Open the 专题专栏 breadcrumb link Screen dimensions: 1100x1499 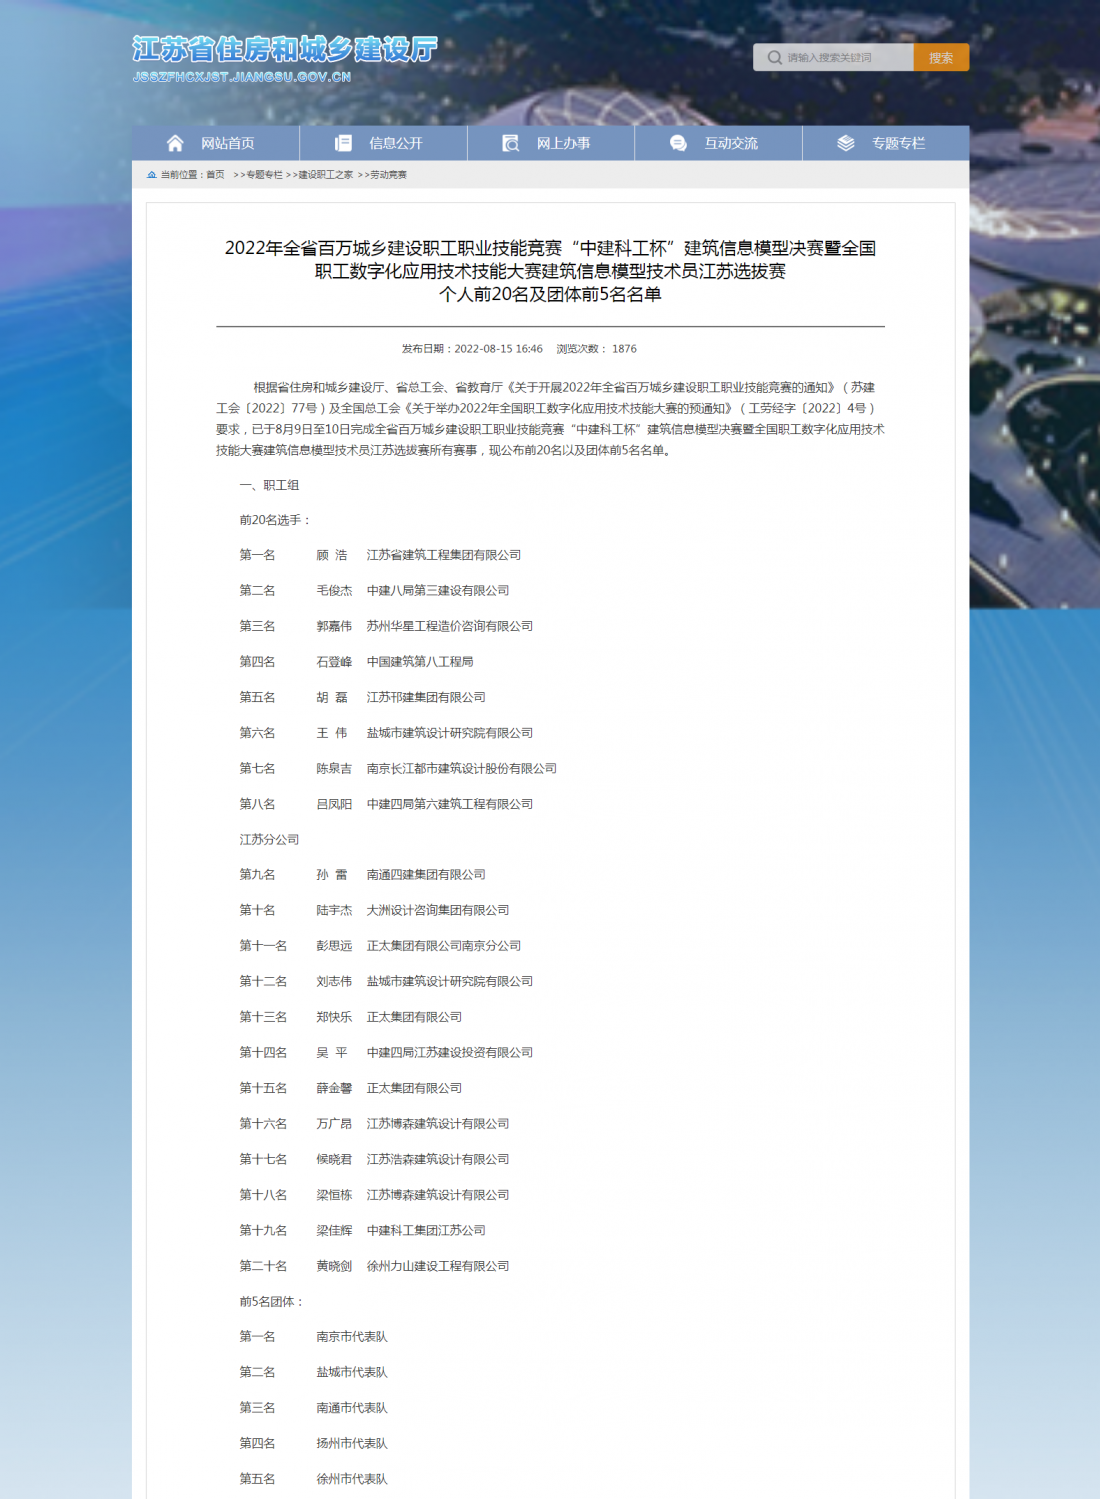(x=264, y=175)
